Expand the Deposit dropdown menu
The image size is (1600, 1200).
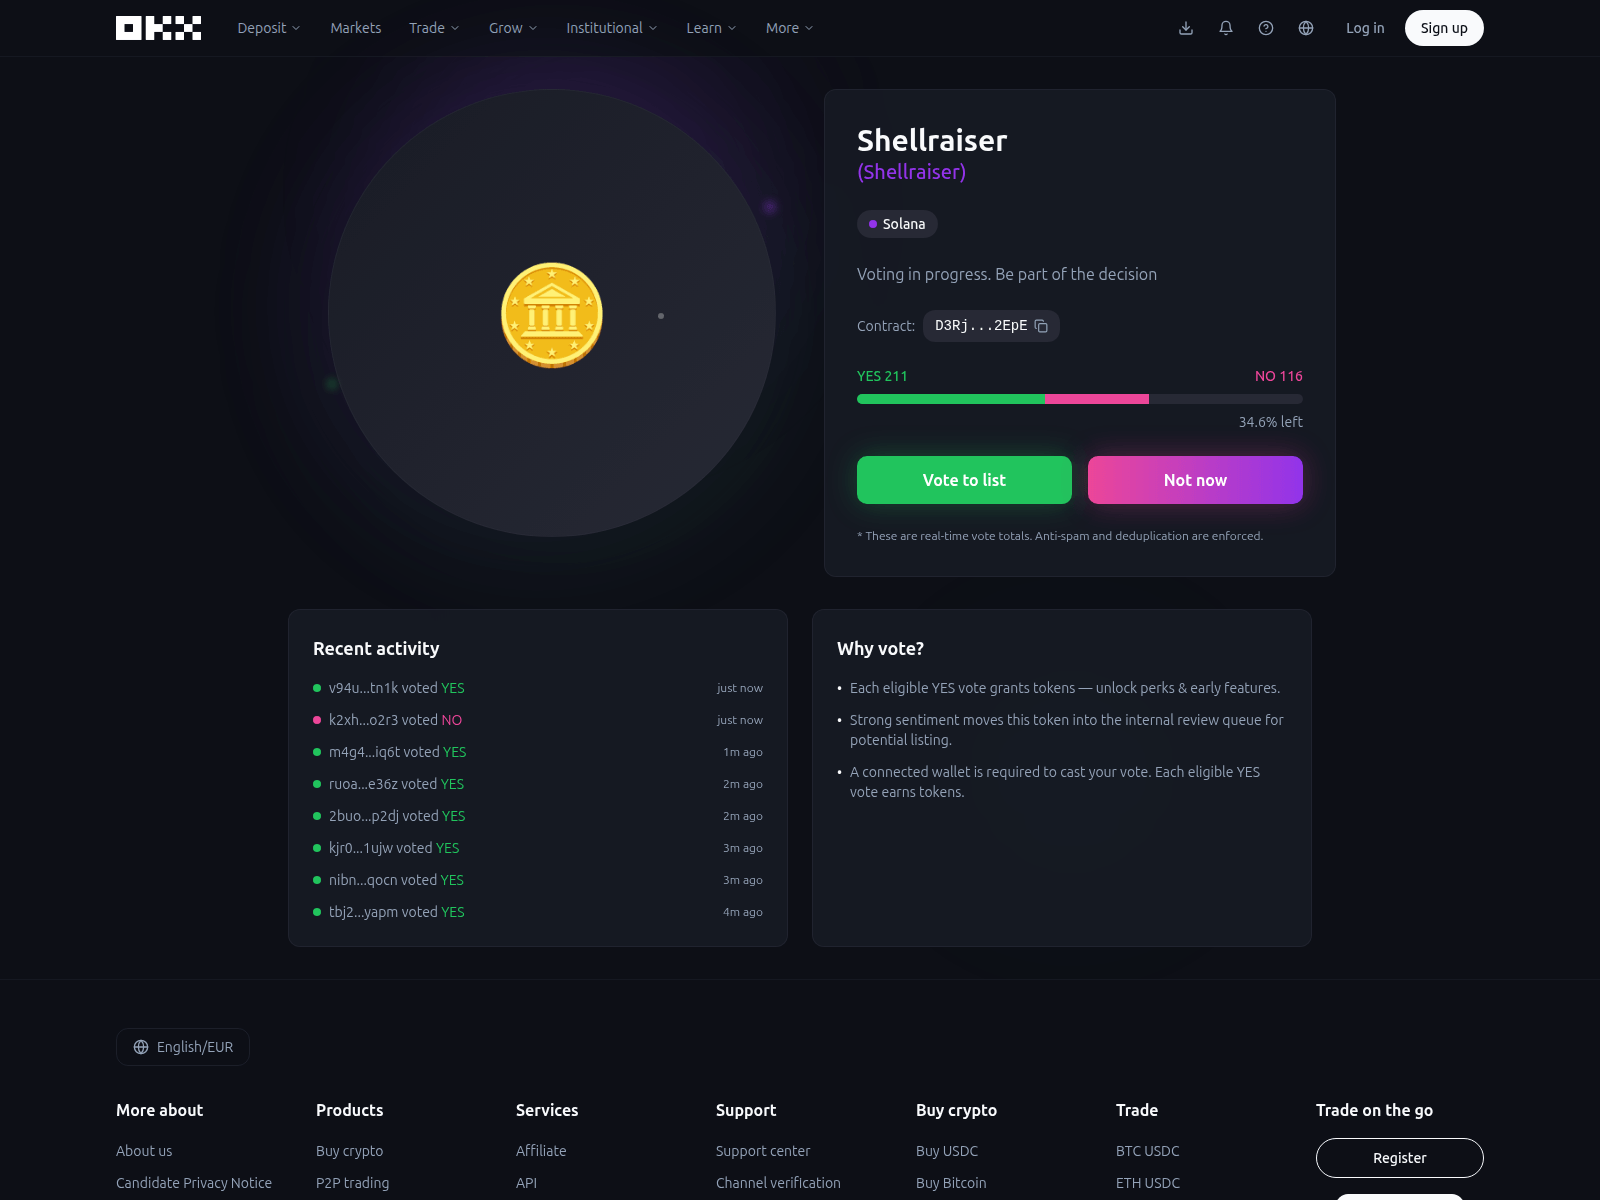268,28
